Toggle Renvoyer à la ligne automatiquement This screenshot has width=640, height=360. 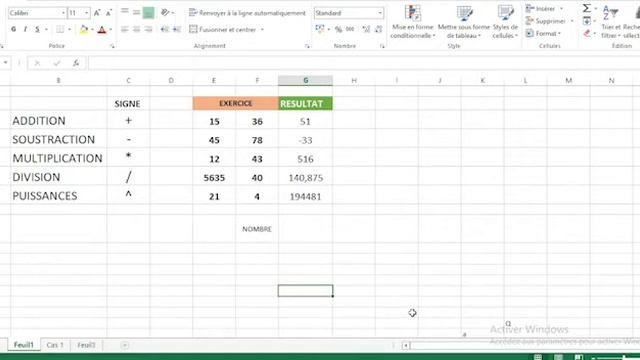[247, 13]
